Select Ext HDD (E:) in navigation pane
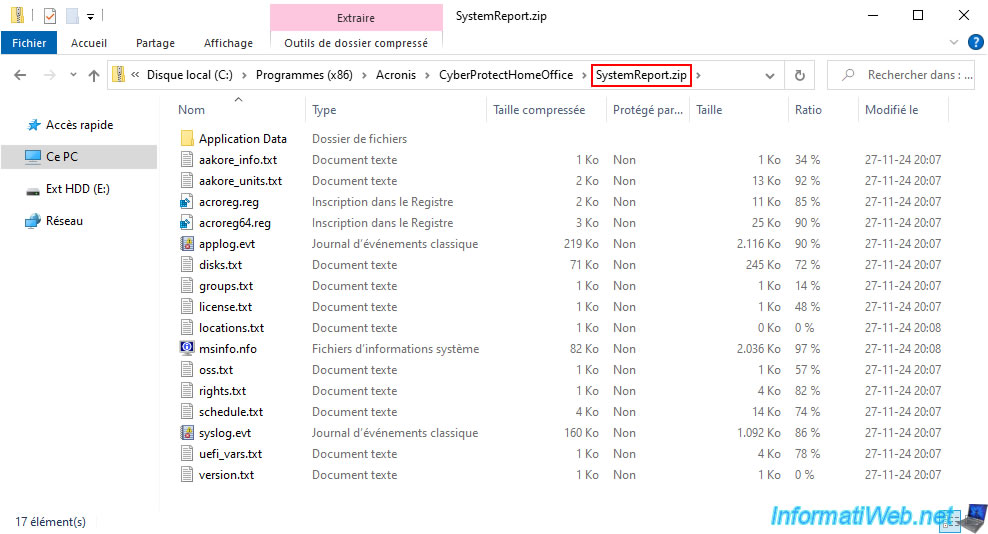 tap(79, 189)
